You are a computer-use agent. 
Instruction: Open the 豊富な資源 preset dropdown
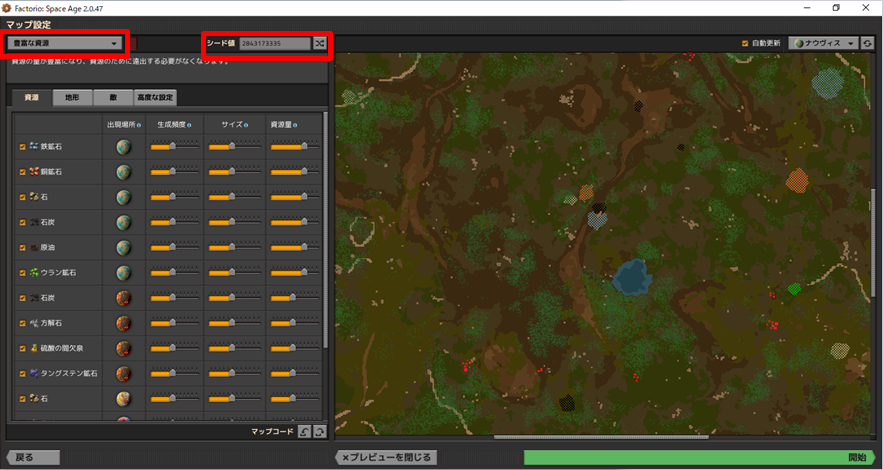(65, 43)
